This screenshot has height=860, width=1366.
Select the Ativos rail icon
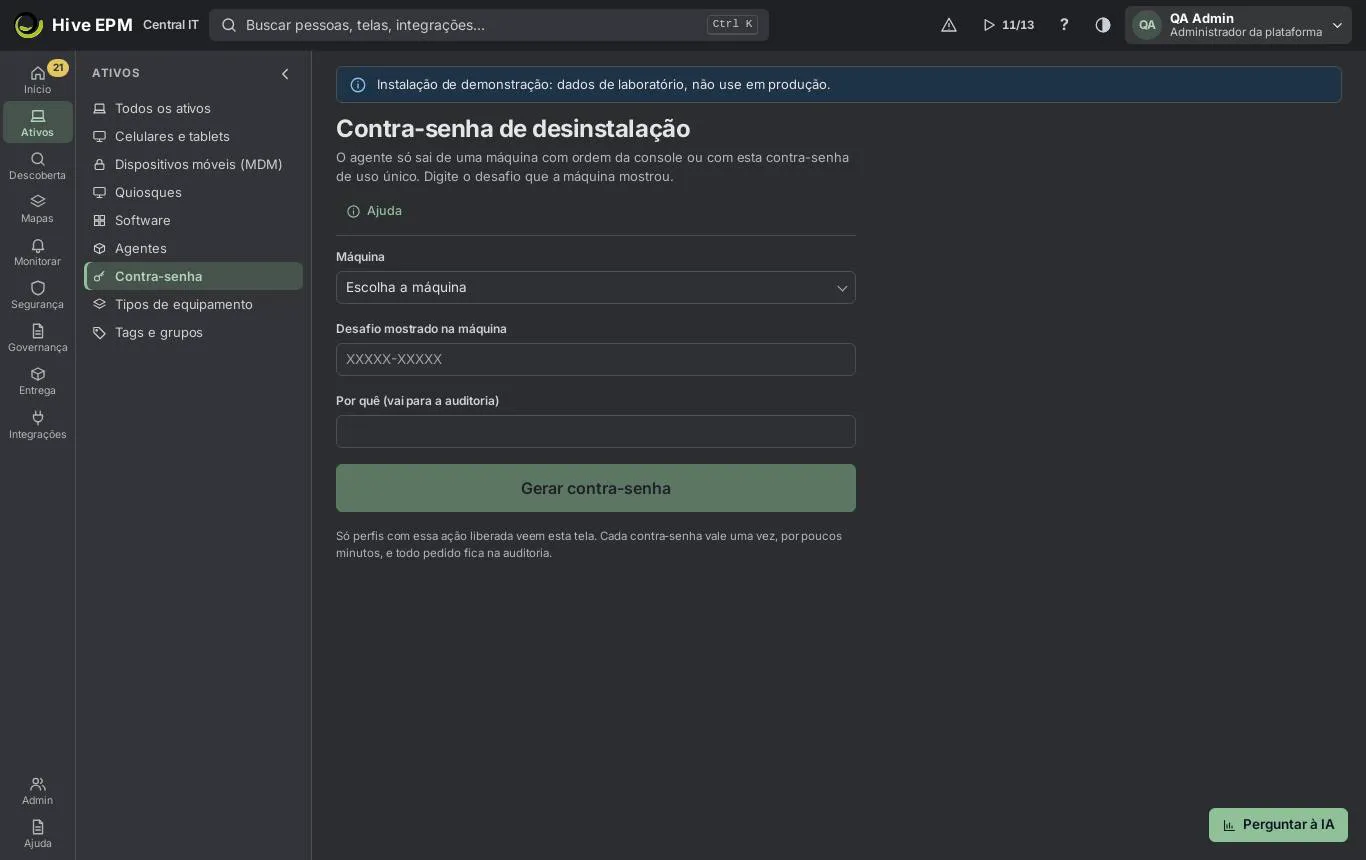38,122
